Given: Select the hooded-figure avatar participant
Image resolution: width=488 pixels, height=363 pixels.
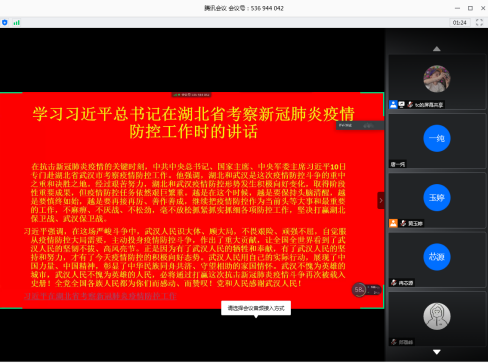Looking at the screenshot, I should point(437,316).
